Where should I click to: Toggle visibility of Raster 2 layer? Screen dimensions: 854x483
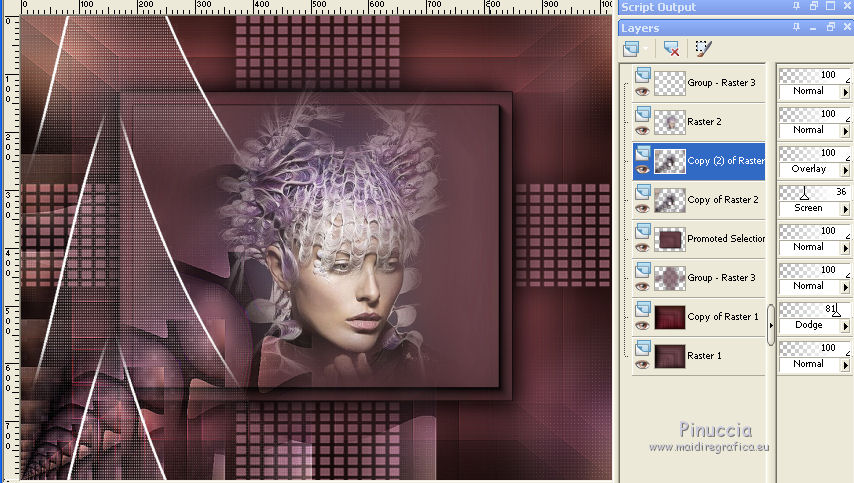[x=643, y=131]
